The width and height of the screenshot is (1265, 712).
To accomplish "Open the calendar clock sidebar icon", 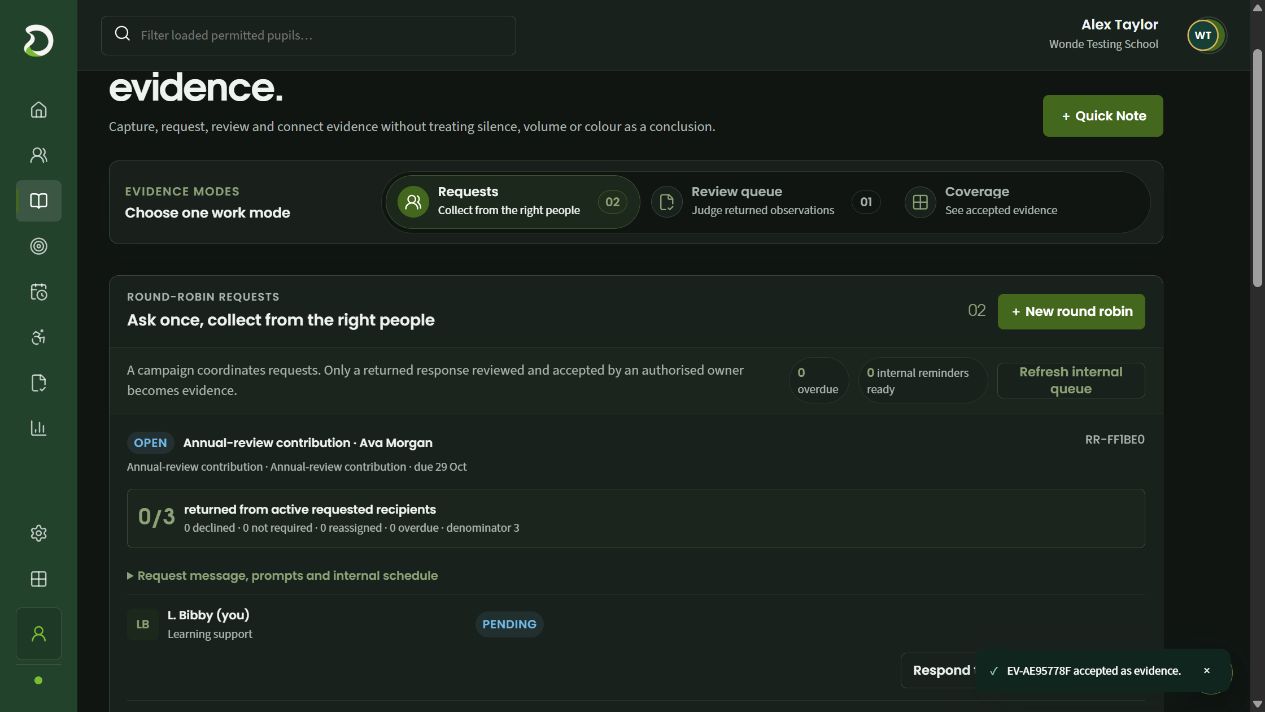I will point(39,292).
